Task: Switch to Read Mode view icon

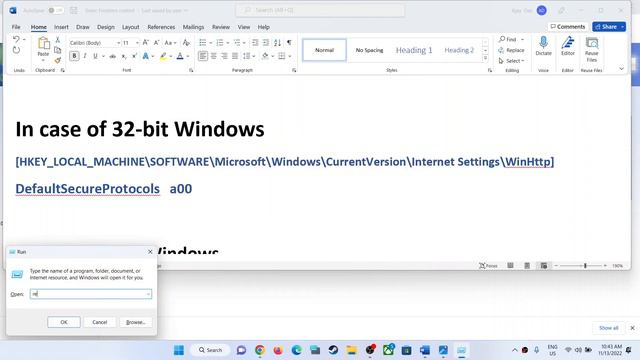Action: pyautogui.click(x=510, y=266)
